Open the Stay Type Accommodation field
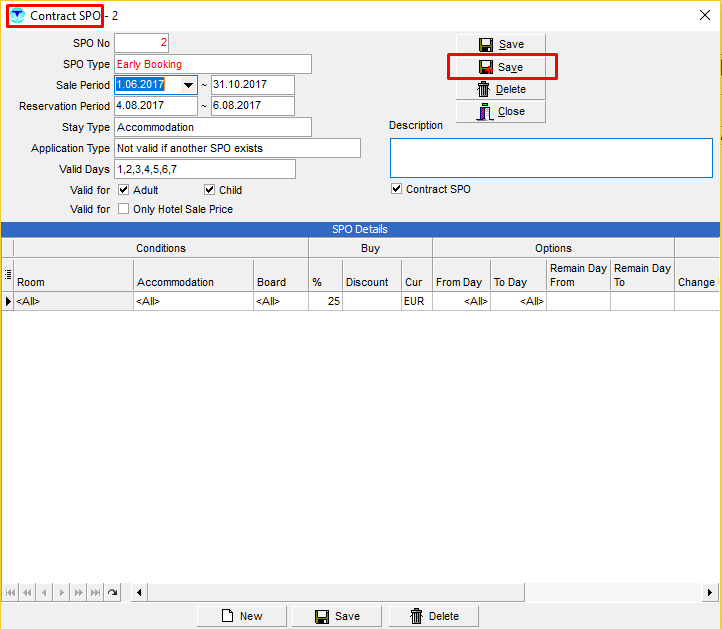 coord(213,127)
